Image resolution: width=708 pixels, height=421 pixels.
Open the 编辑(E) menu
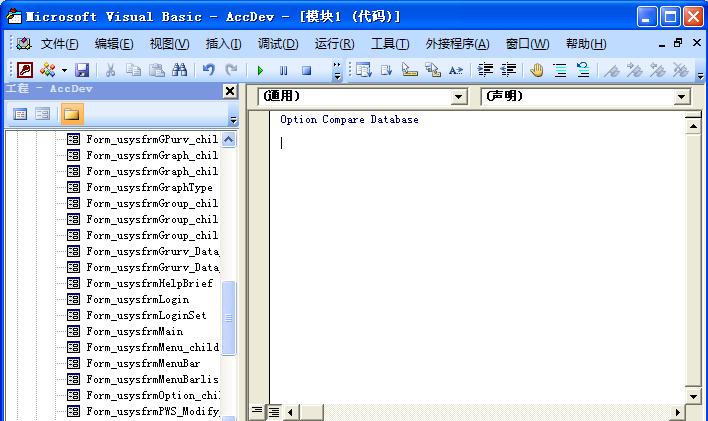[114, 44]
